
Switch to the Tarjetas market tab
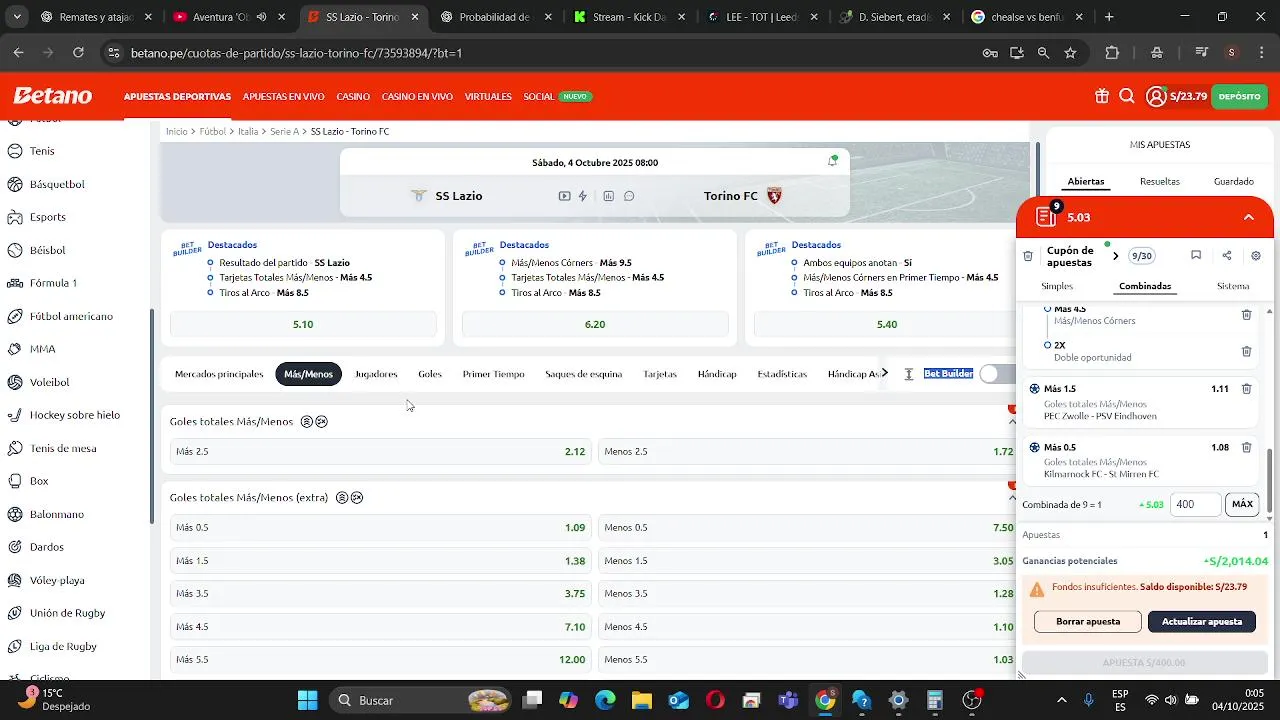[660, 374]
